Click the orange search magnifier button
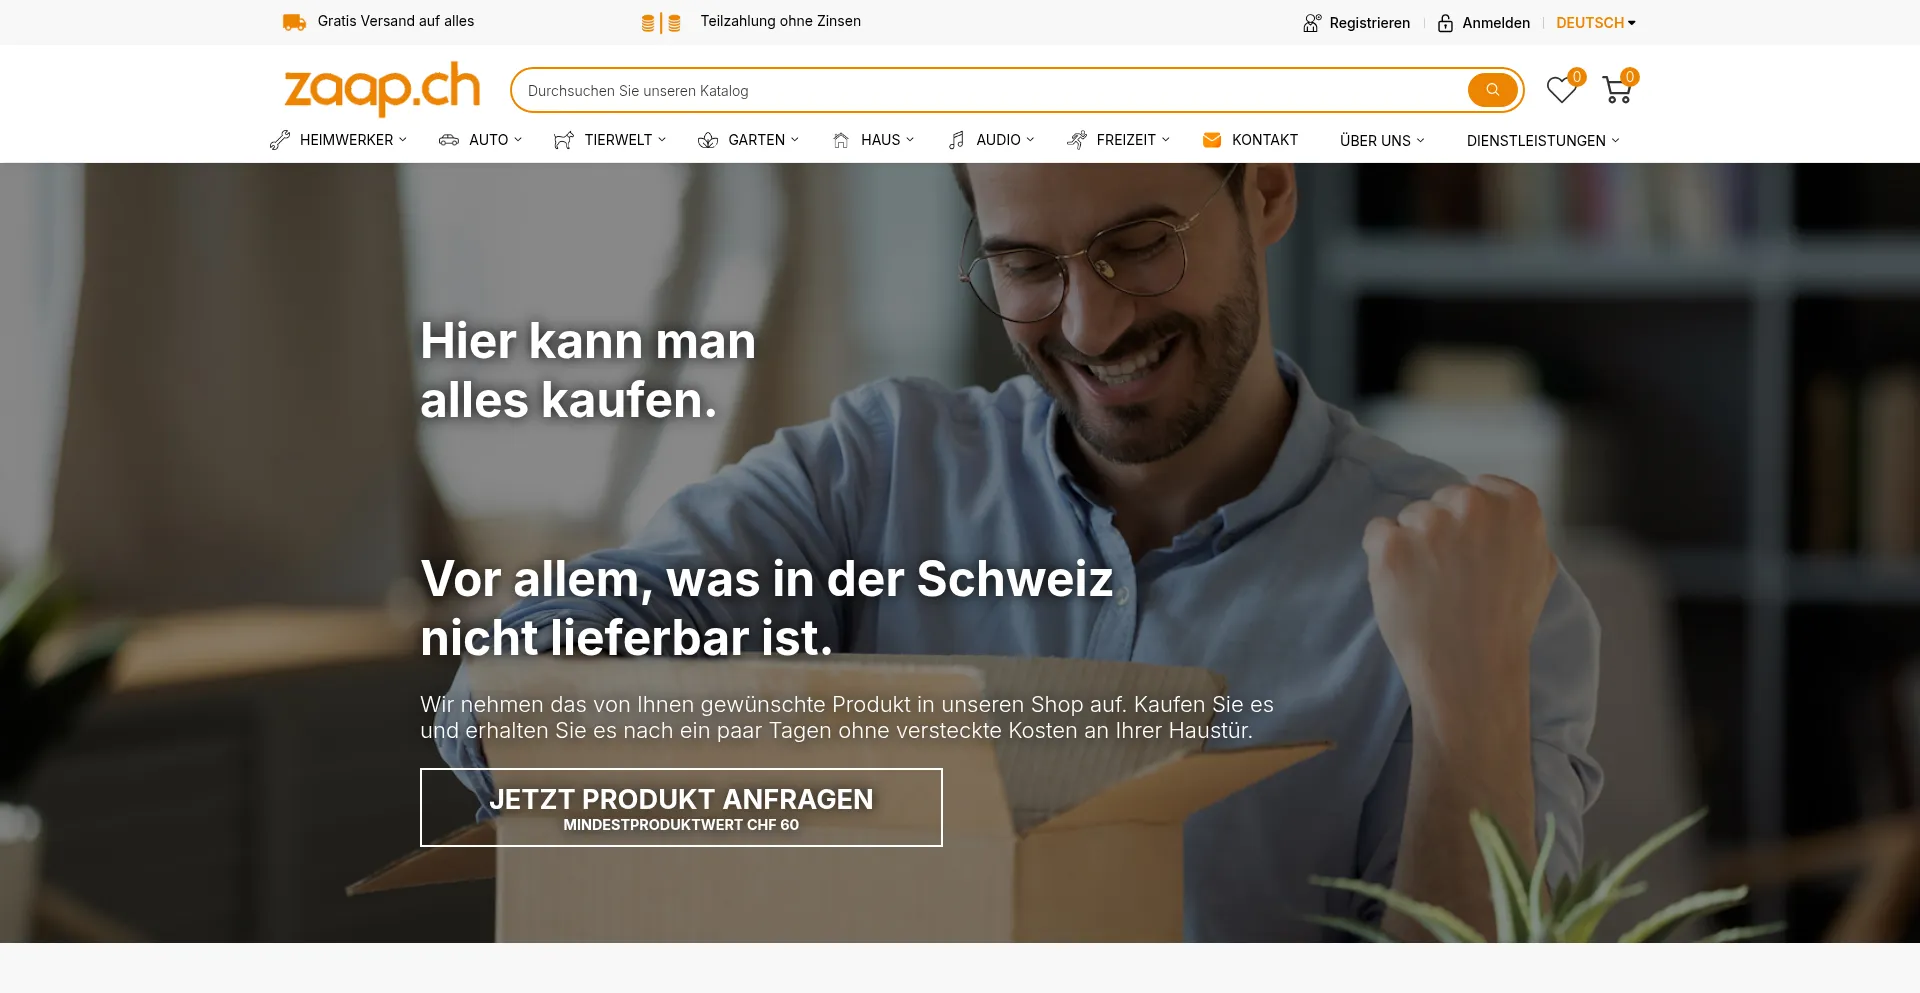The image size is (1920, 993). coord(1492,90)
